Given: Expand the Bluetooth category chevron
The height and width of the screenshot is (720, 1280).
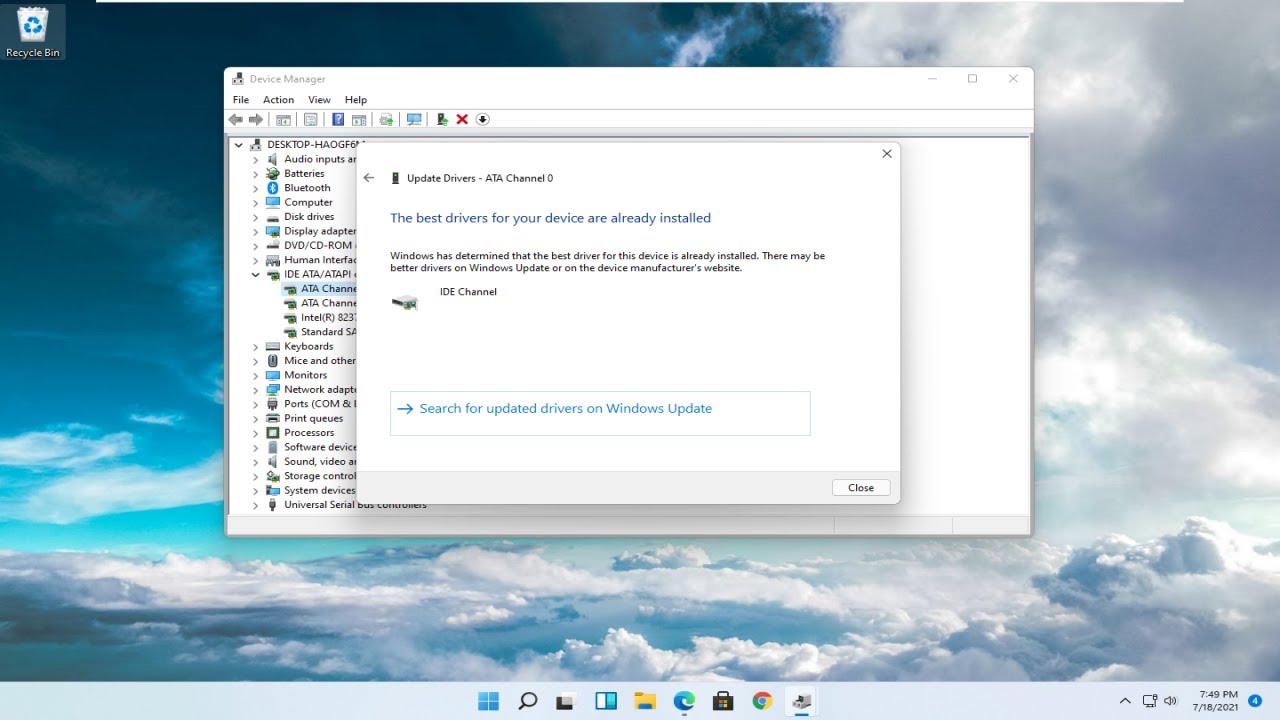Looking at the screenshot, I should (x=255, y=188).
